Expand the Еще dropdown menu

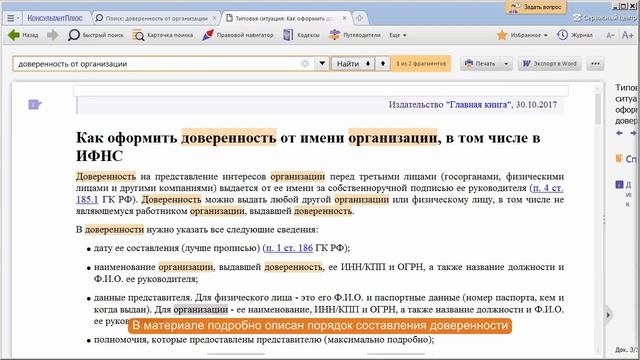pyautogui.click(x=398, y=35)
